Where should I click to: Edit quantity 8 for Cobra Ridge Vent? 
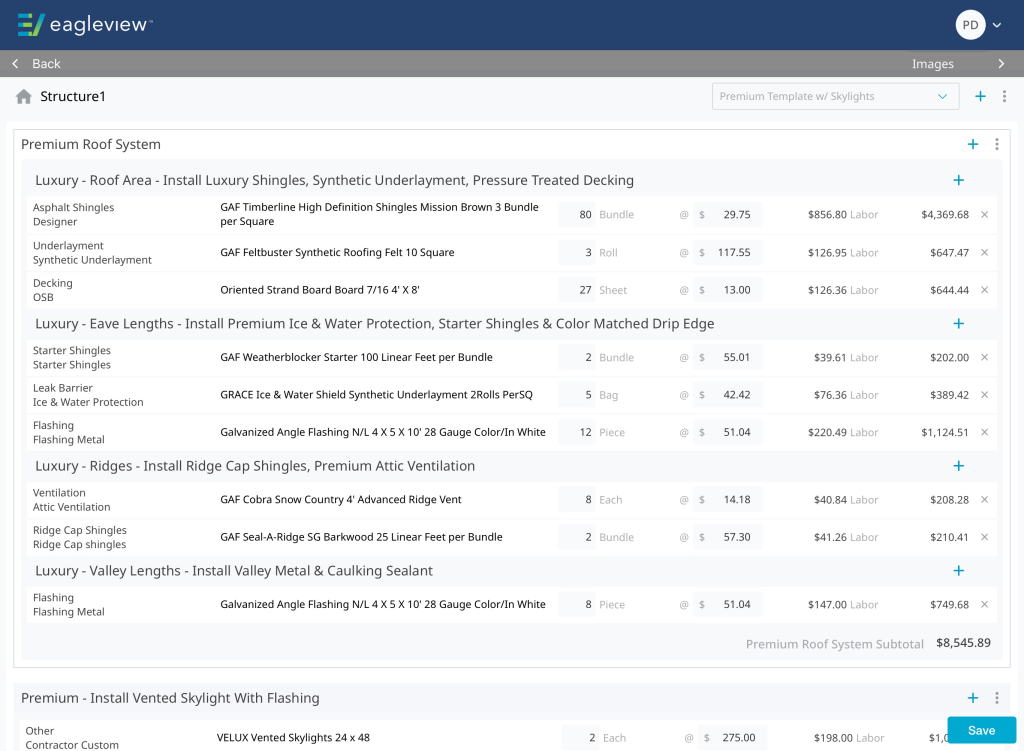577,500
